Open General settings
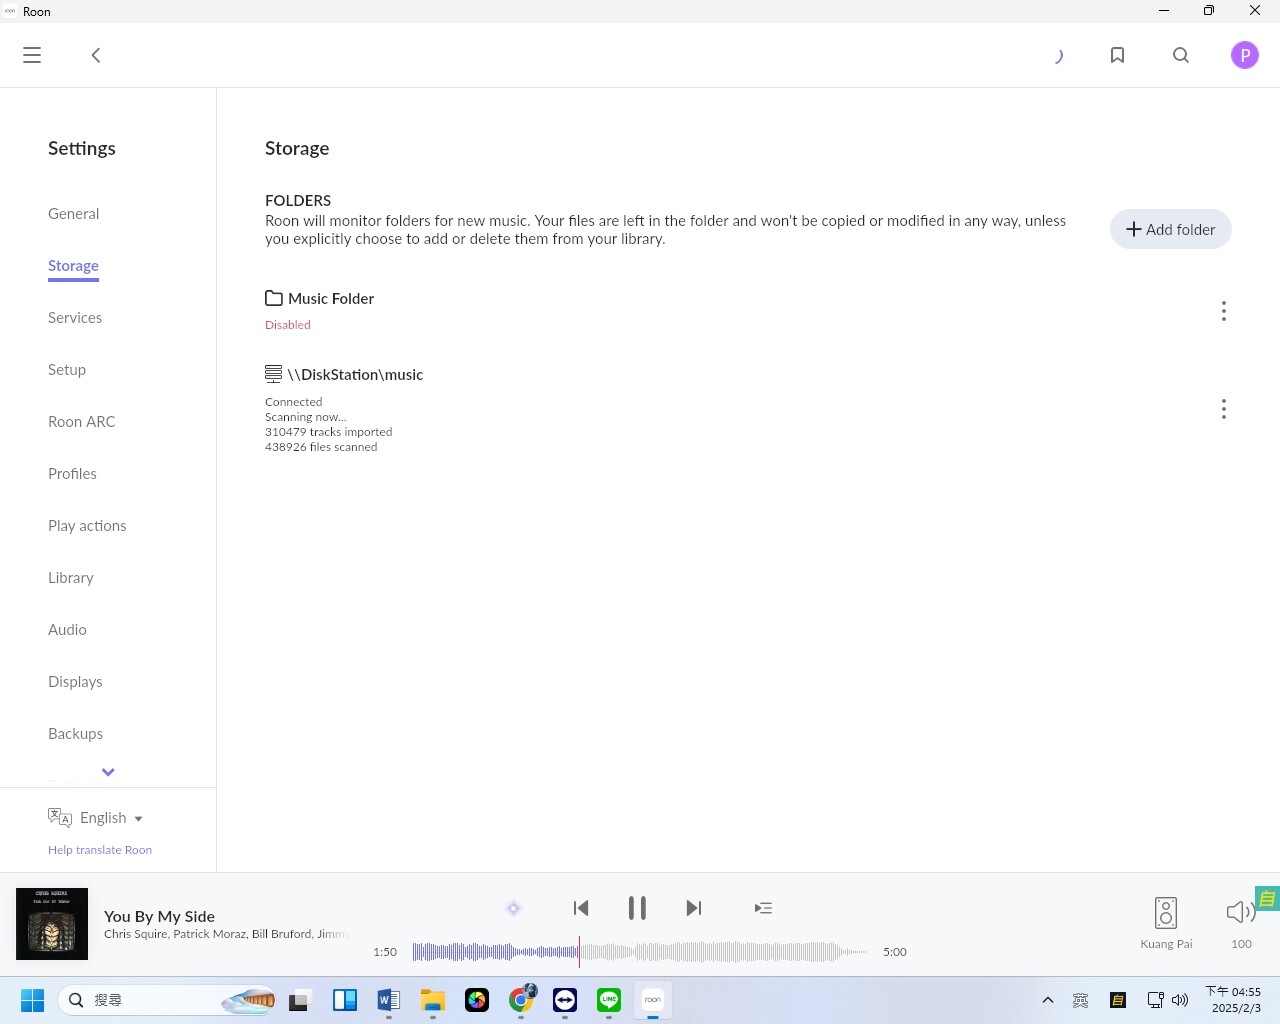The image size is (1280, 1024). point(74,213)
